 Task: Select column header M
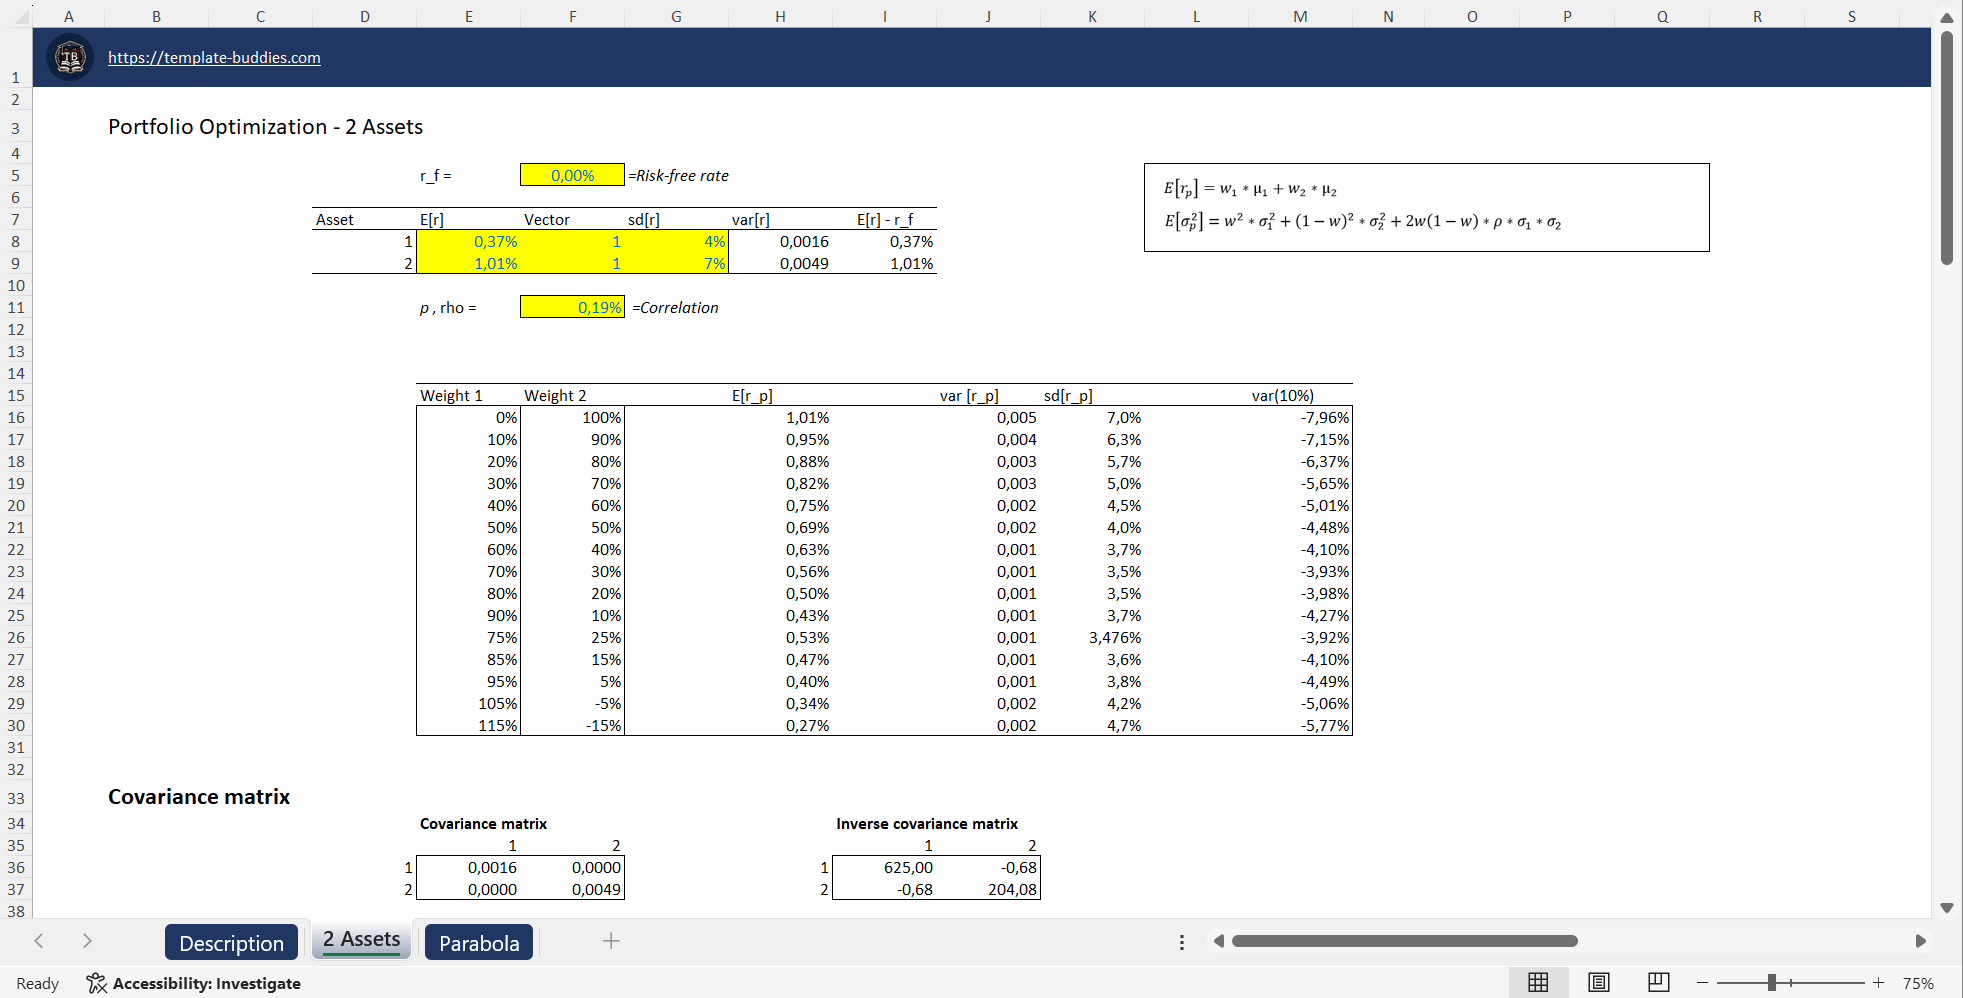coord(1299,16)
